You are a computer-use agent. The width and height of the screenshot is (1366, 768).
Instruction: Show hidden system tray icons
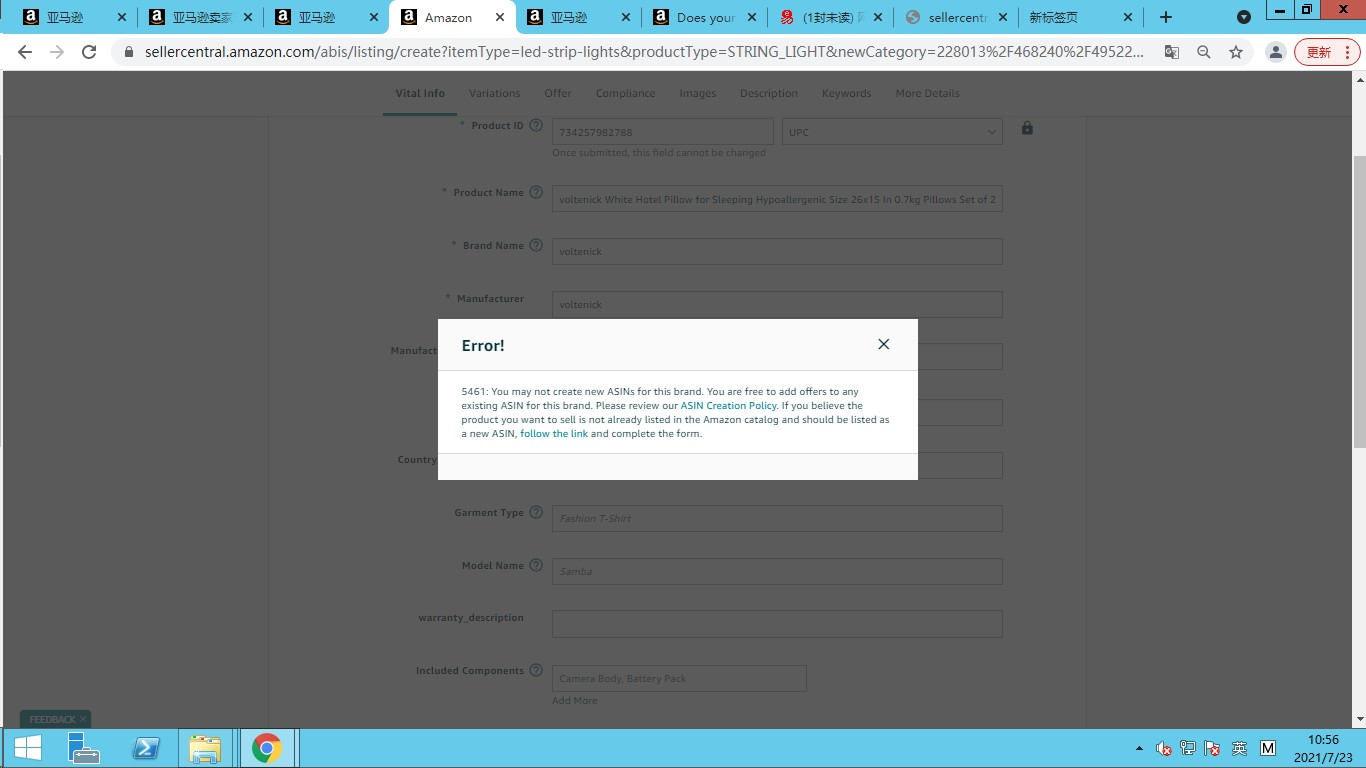click(1139, 748)
